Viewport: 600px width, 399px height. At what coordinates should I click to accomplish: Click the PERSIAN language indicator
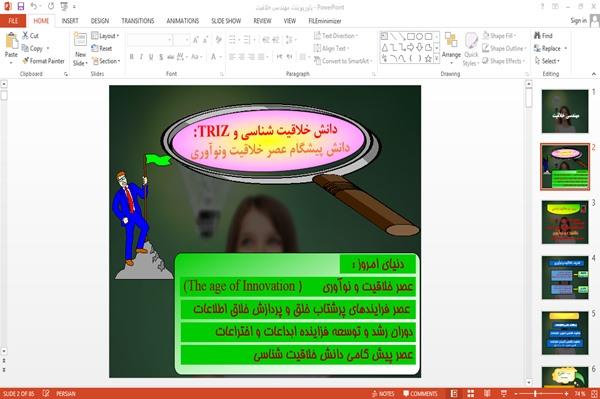point(66,394)
